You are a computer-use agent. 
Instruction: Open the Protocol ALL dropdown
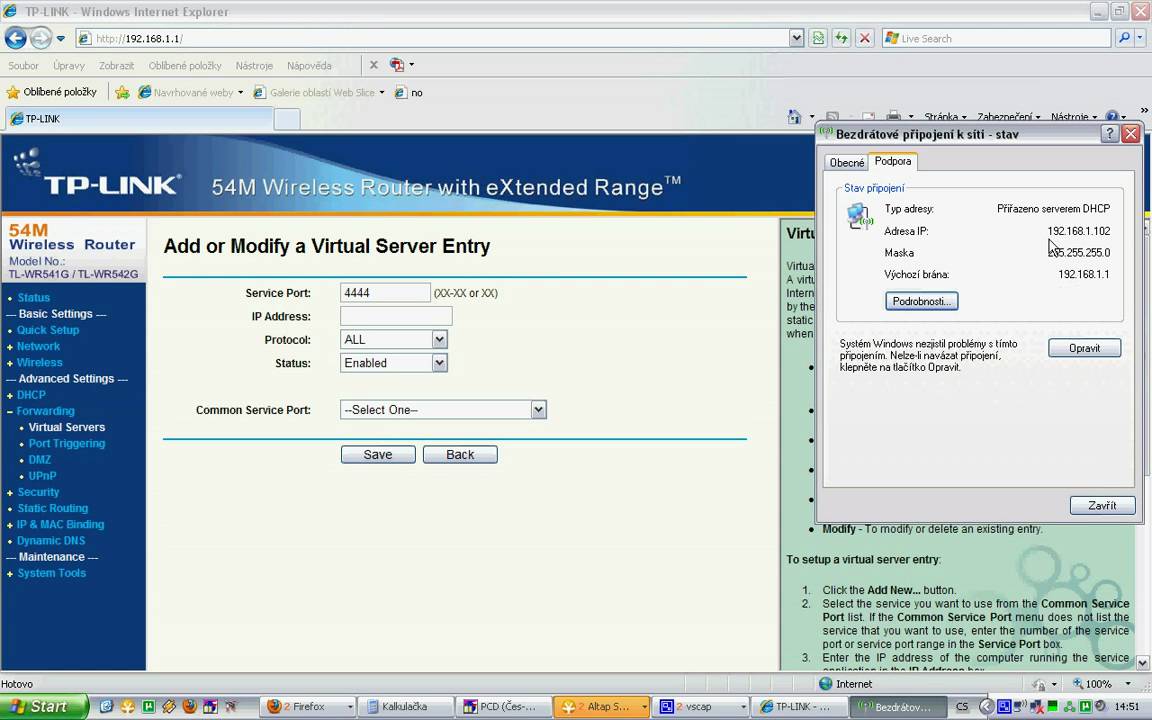[x=394, y=339]
